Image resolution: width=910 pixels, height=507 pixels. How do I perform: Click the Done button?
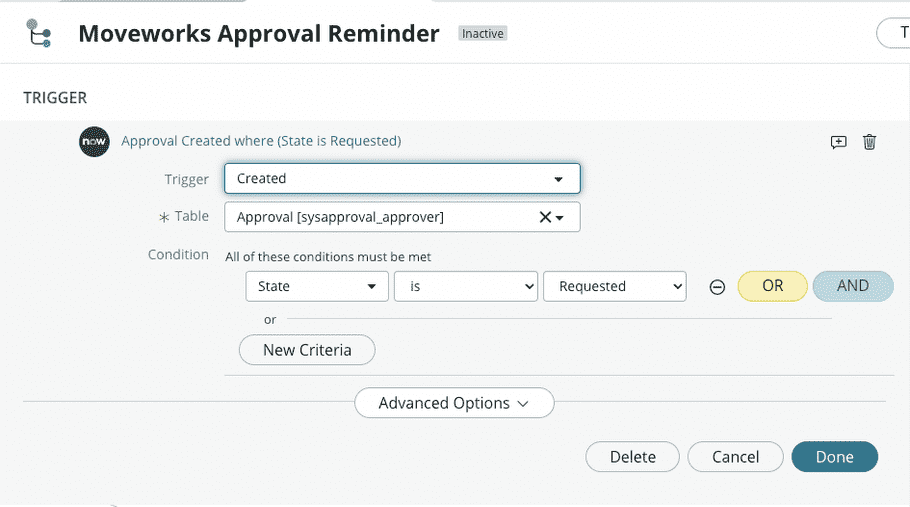[x=835, y=457]
